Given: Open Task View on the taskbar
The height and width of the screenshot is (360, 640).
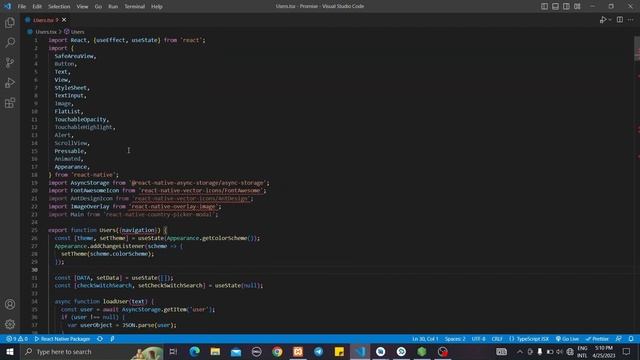Looking at the screenshot, I should coord(173,351).
